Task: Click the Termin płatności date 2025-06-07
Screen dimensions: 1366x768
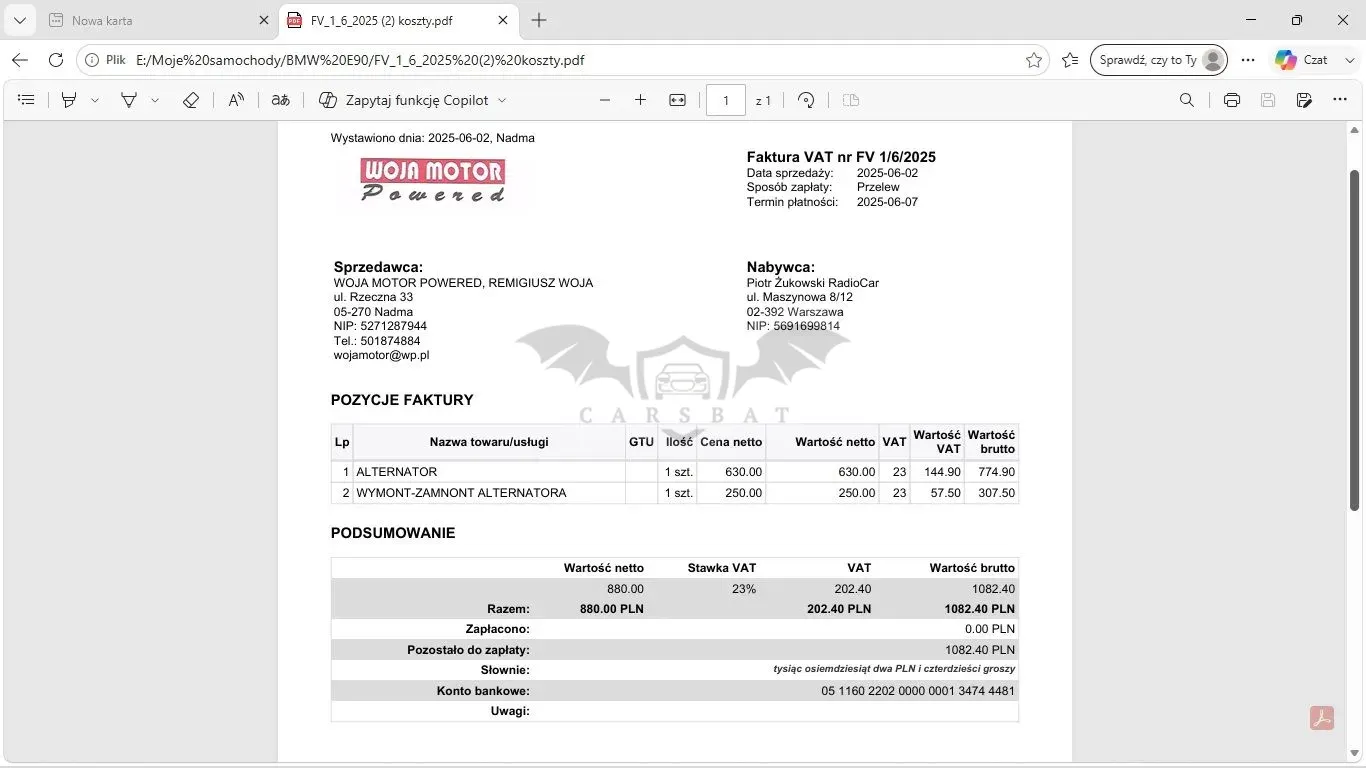Action: (887, 202)
